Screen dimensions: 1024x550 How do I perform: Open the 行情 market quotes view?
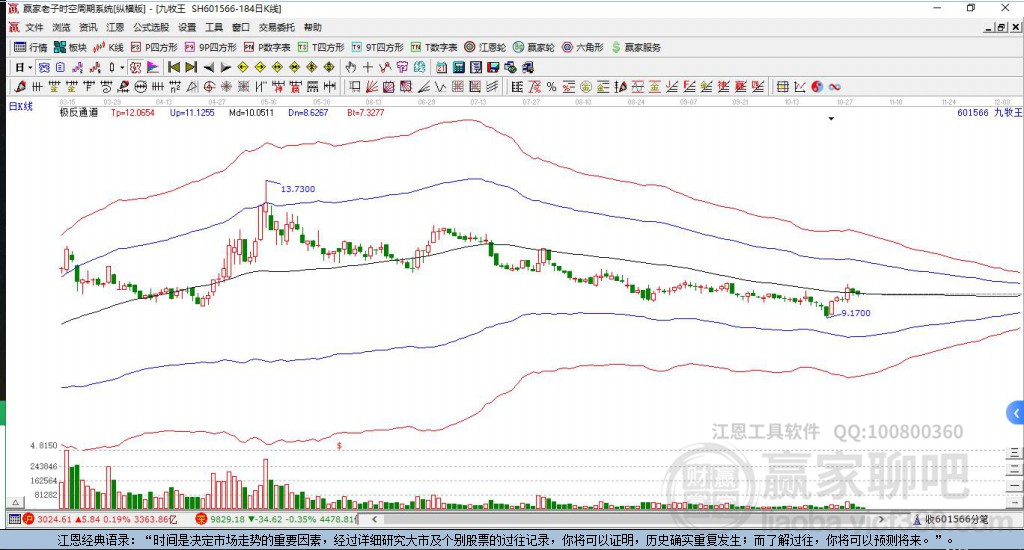[31, 47]
